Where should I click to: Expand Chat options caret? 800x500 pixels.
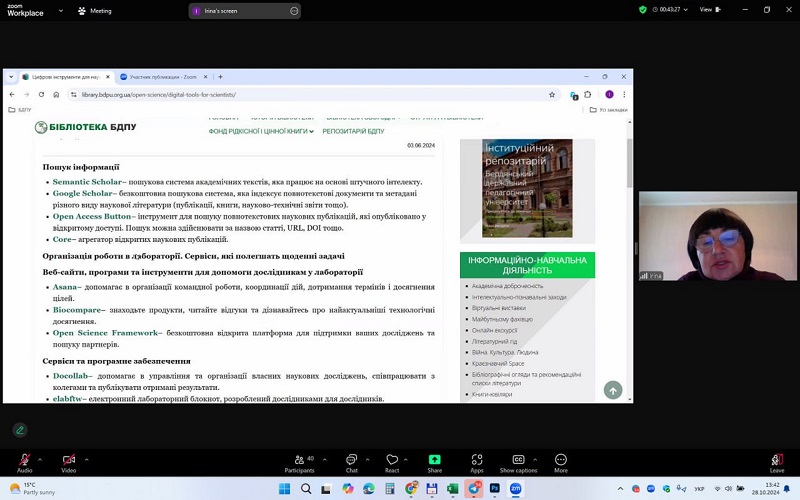point(367,459)
